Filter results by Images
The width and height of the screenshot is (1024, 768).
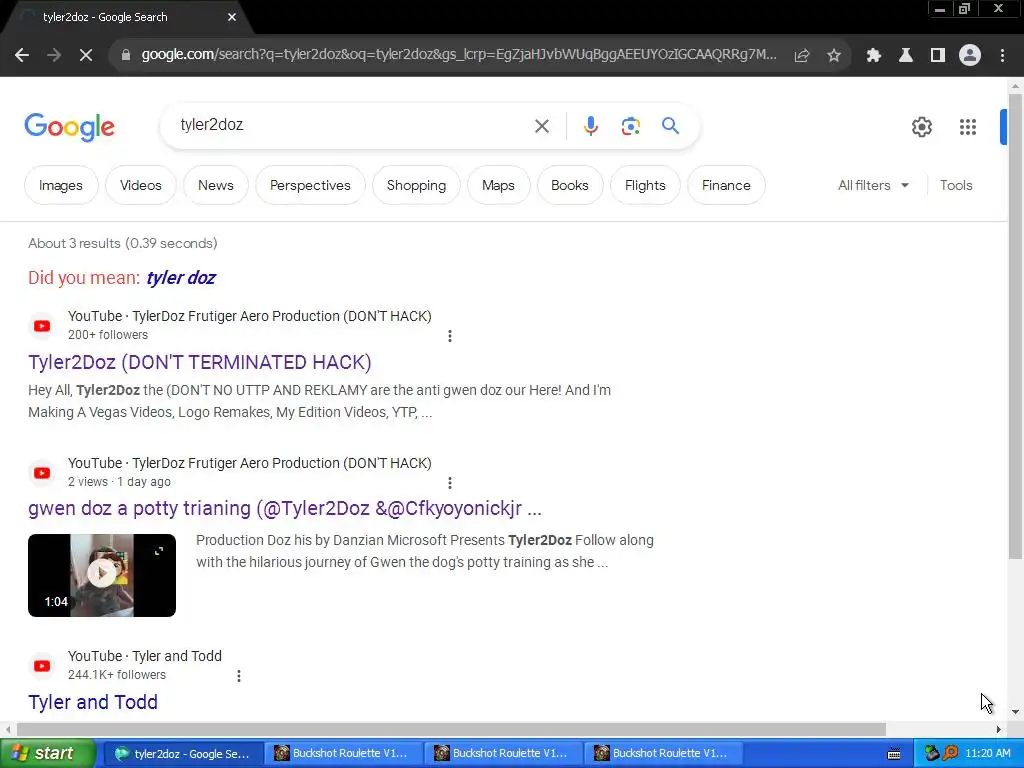61,185
